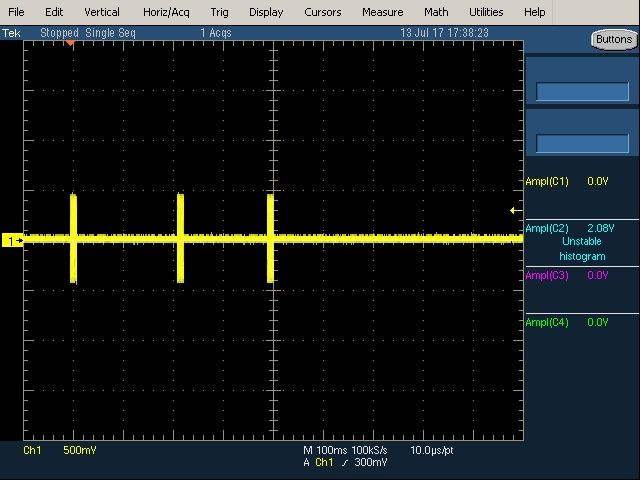
Task: Click the 100kS/s sample rate readout
Action: coord(369,450)
